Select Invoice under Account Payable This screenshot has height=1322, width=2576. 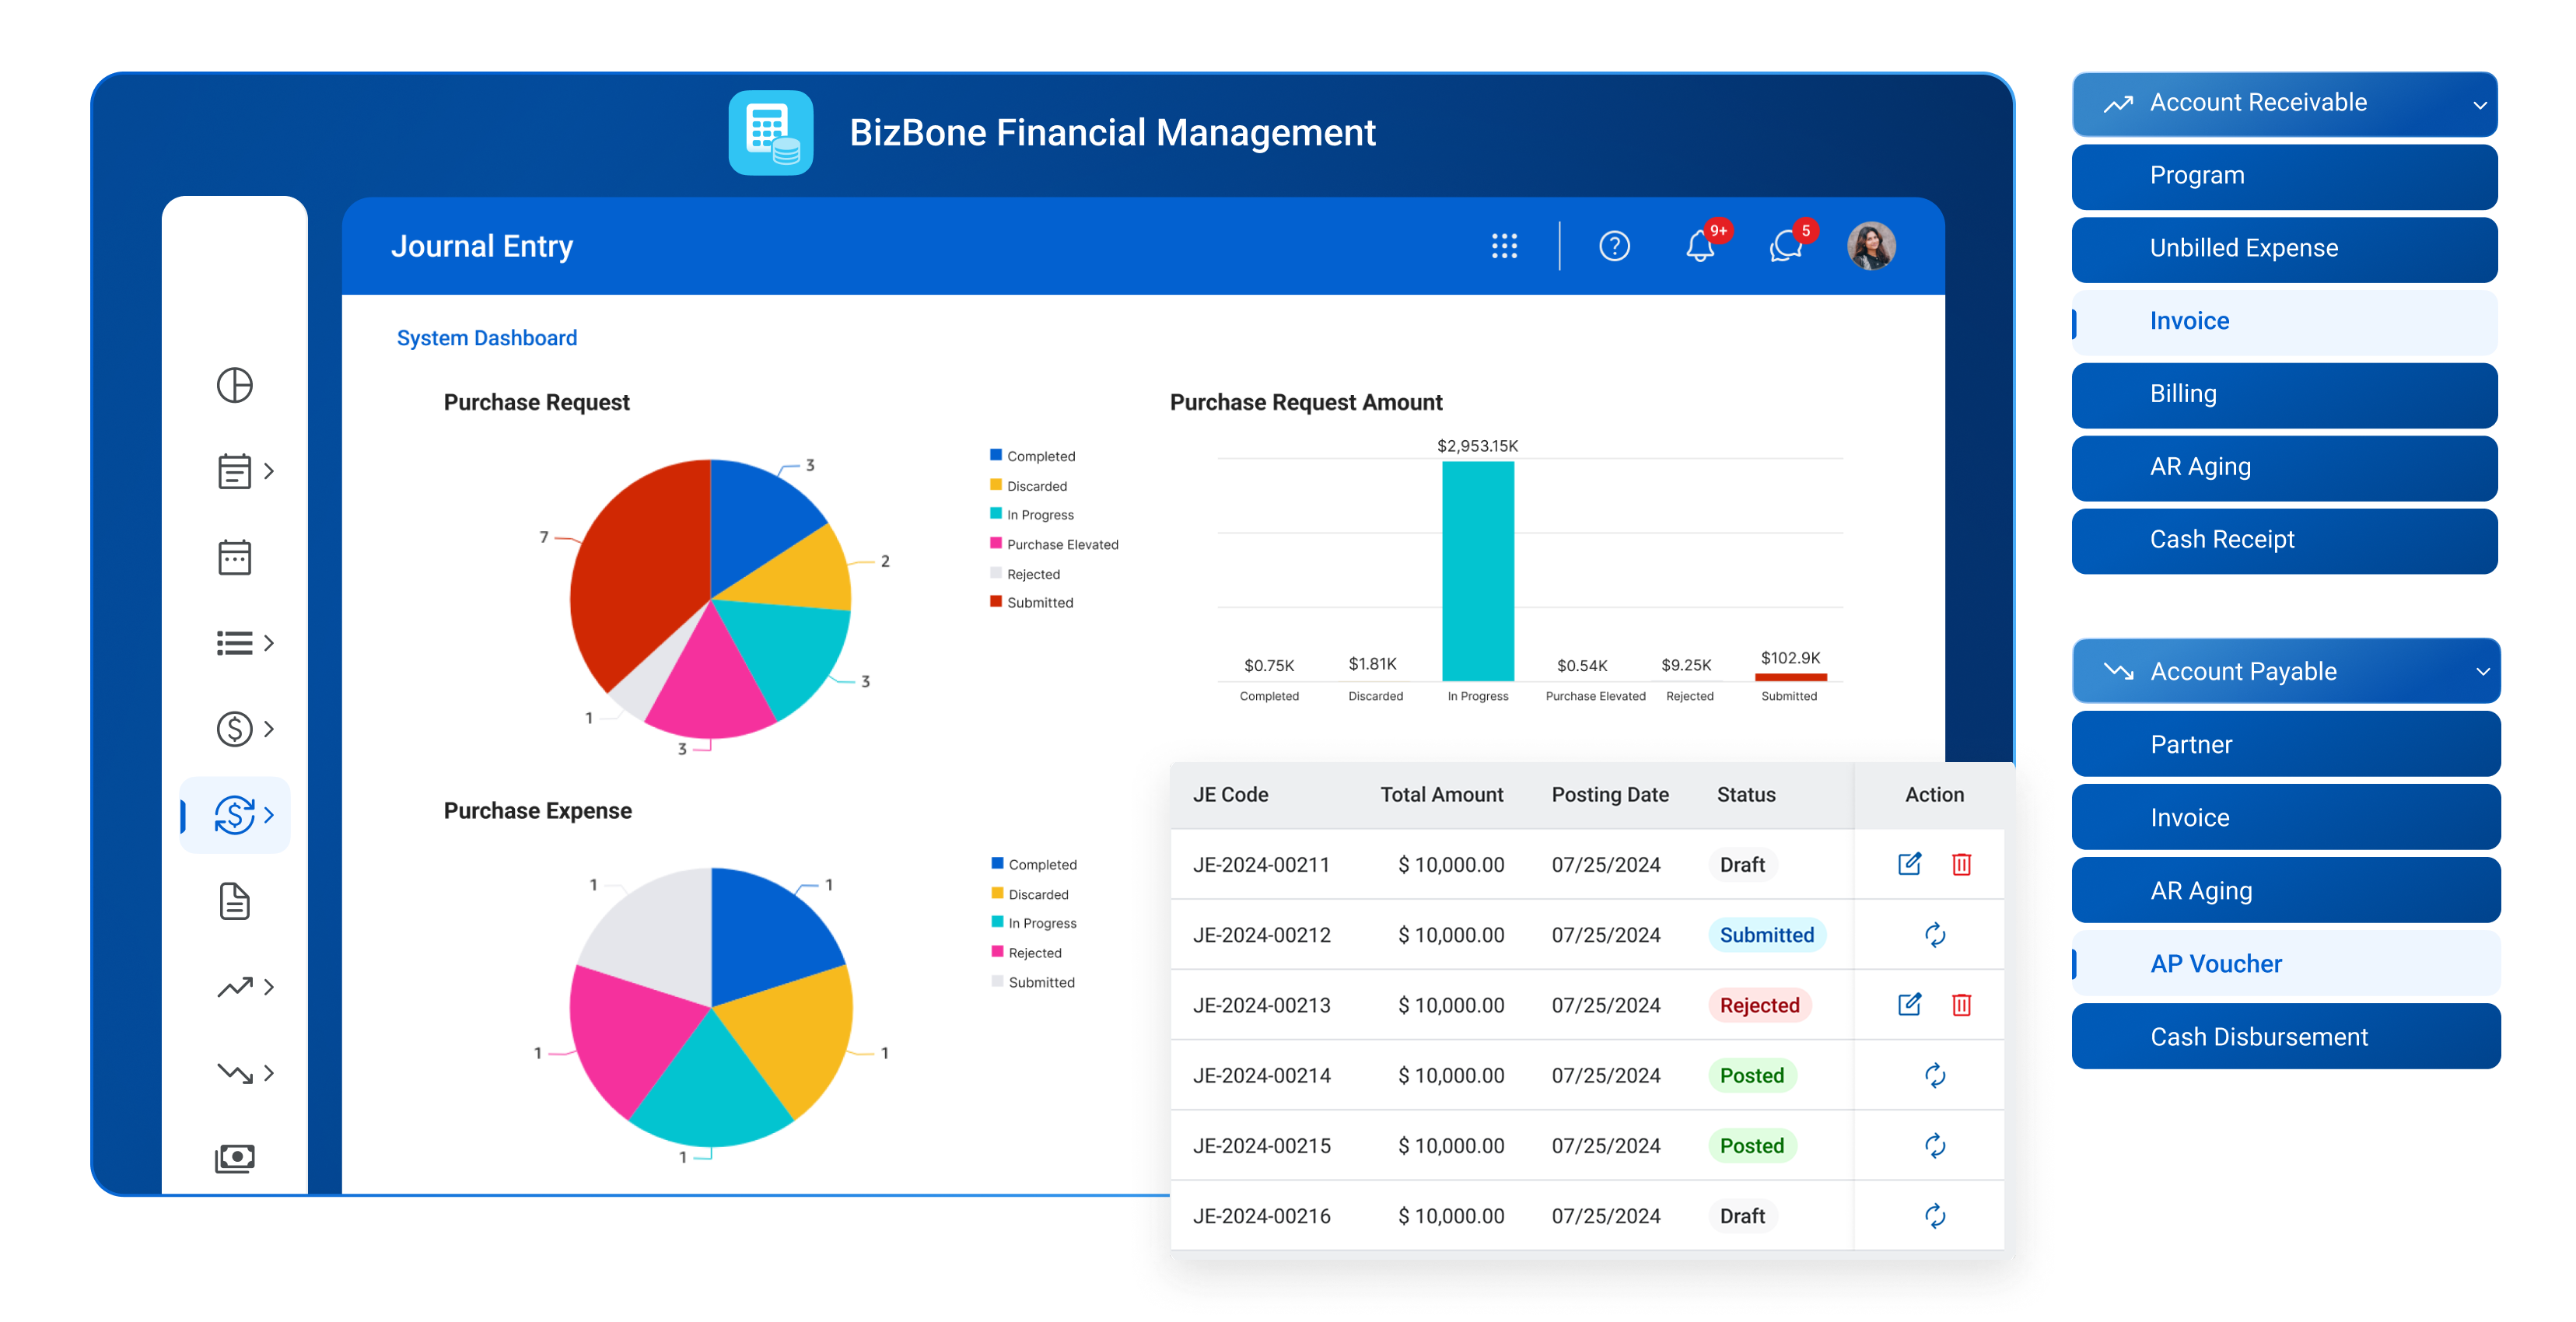2286,817
